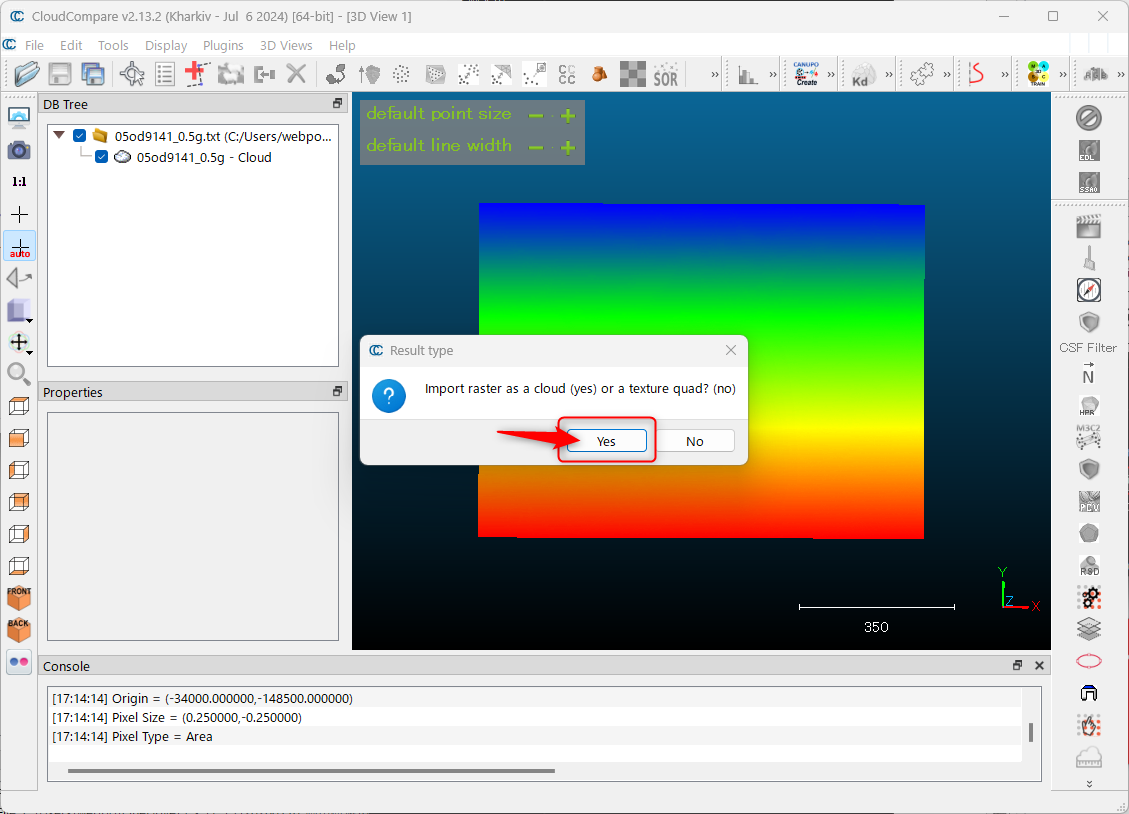
Task: Click the SOR filter toolbar icon
Action: tap(665, 74)
